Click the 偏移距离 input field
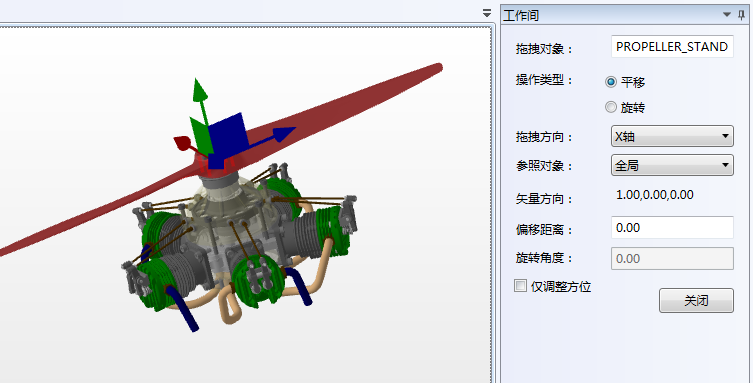The height and width of the screenshot is (383, 753). coord(672,227)
